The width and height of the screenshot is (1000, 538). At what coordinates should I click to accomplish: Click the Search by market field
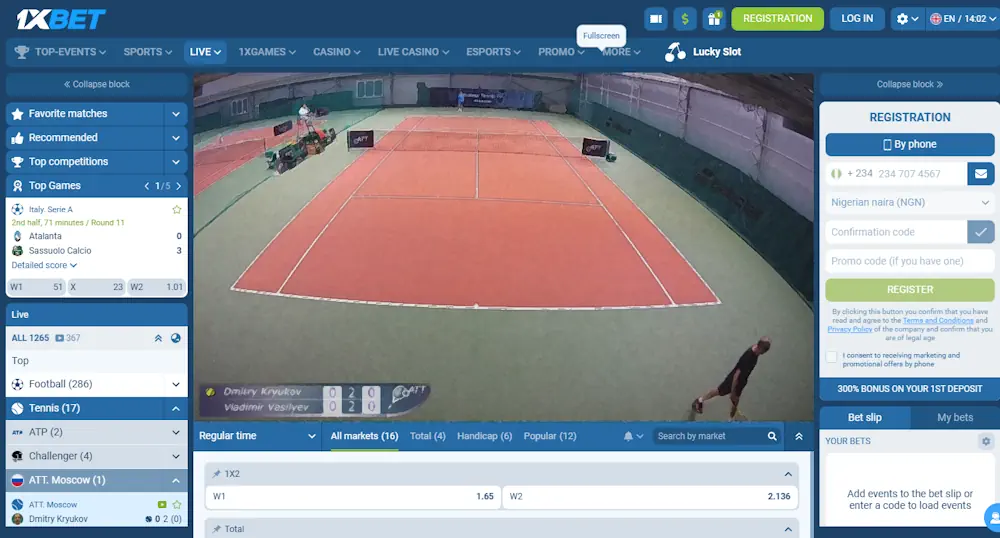[708, 436]
